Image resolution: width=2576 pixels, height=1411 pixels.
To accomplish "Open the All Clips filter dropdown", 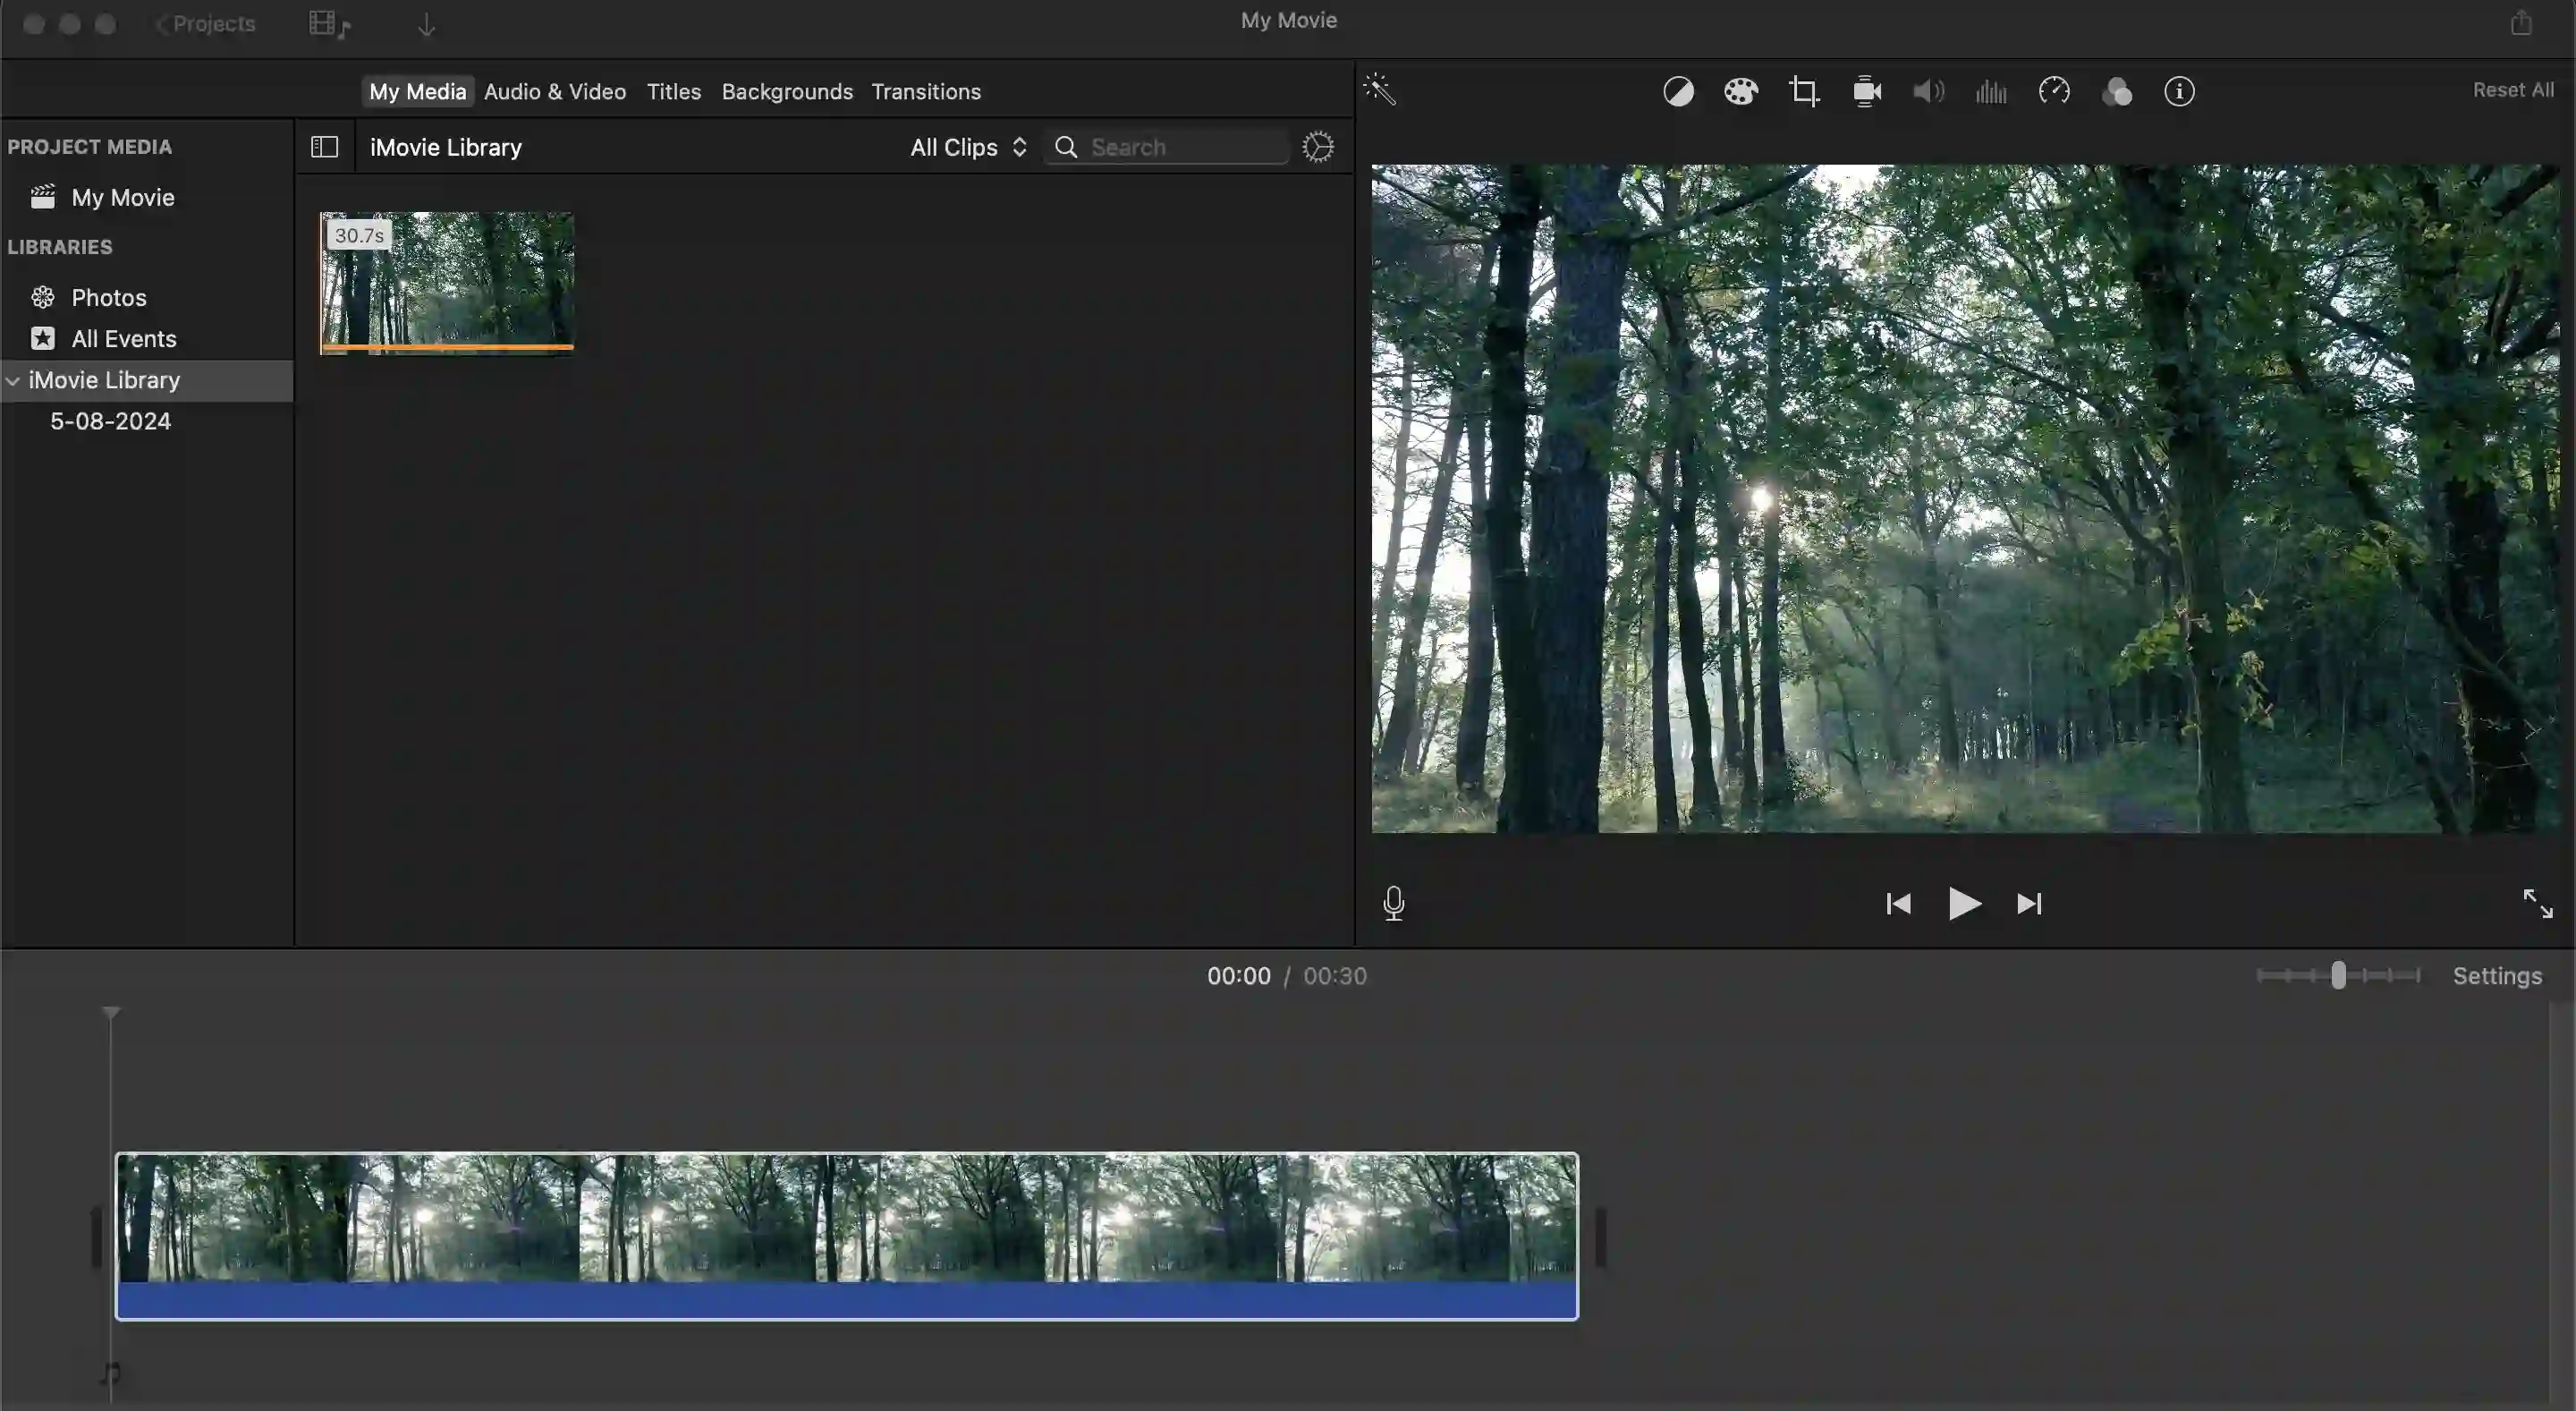I will point(966,146).
